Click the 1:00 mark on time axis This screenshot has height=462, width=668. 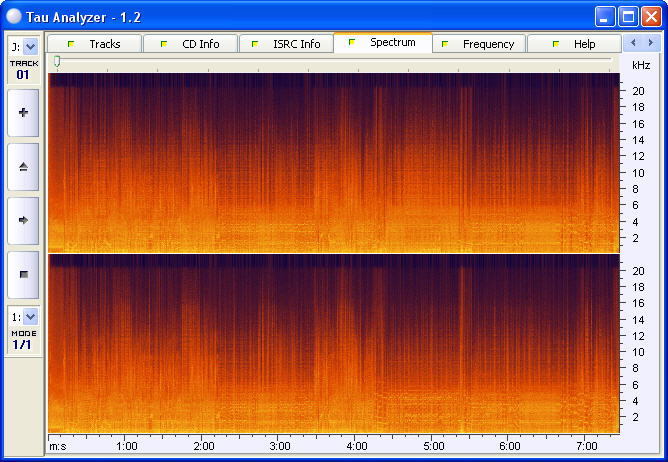pos(127,446)
